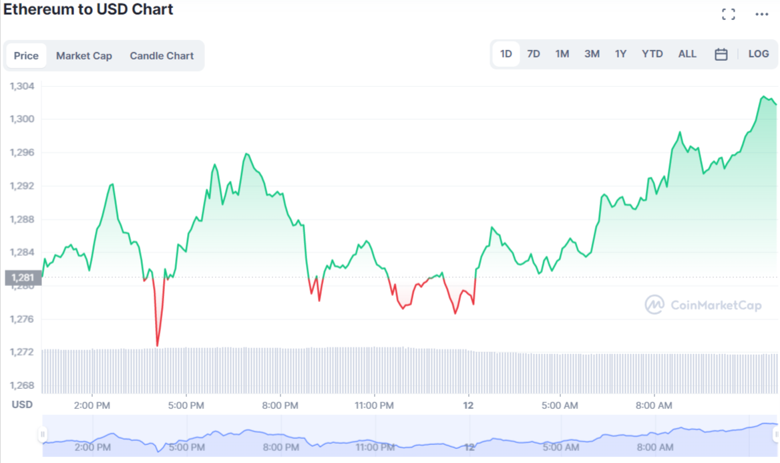
Task: Grab the left range slider handle
Action: pos(42,434)
